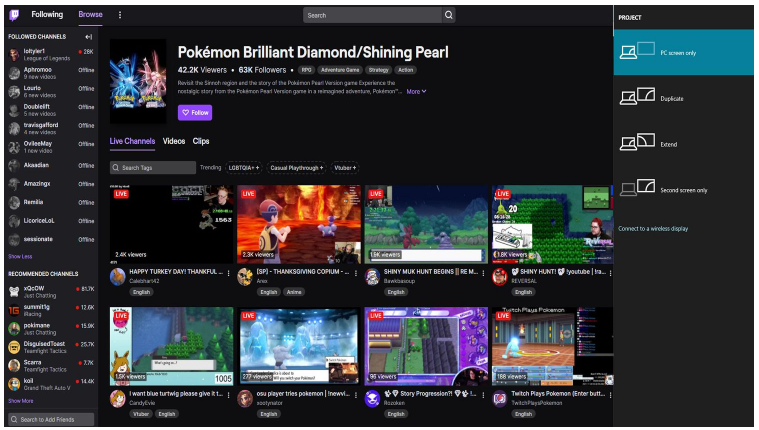
Task: Open the three-dot more menu in top bar
Action: [x=120, y=15]
